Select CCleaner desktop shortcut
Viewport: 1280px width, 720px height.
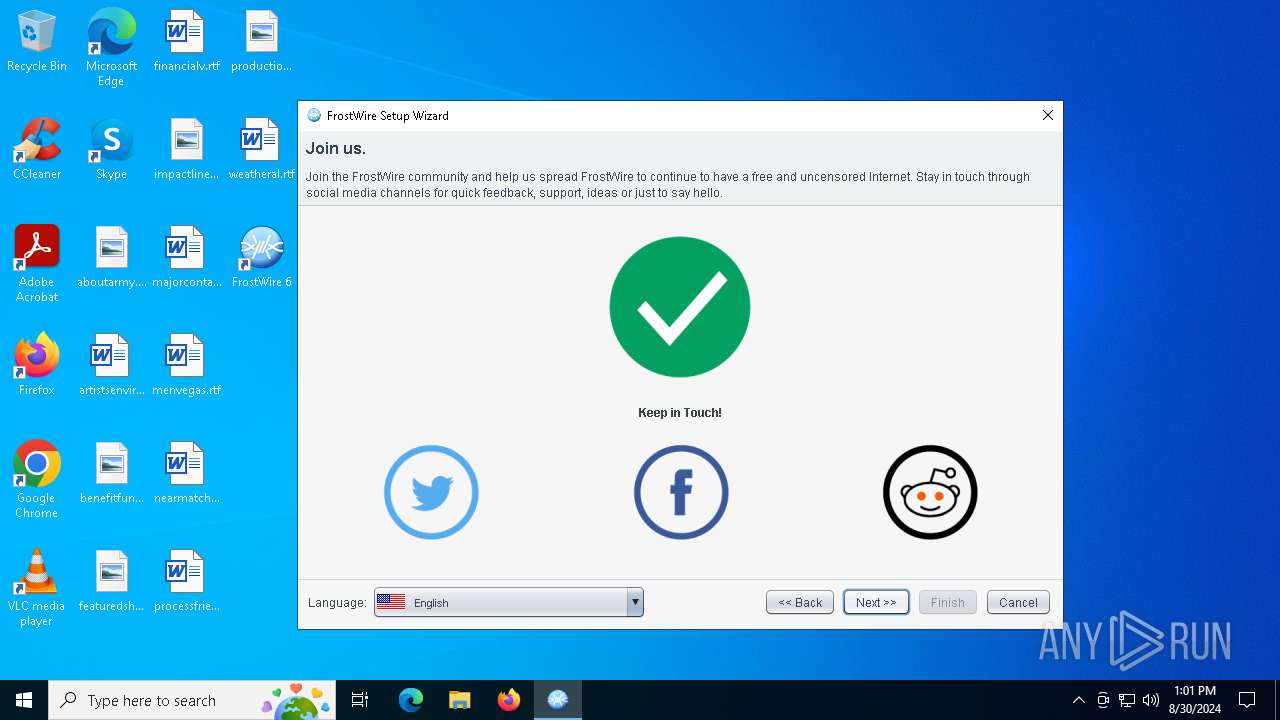point(37,149)
